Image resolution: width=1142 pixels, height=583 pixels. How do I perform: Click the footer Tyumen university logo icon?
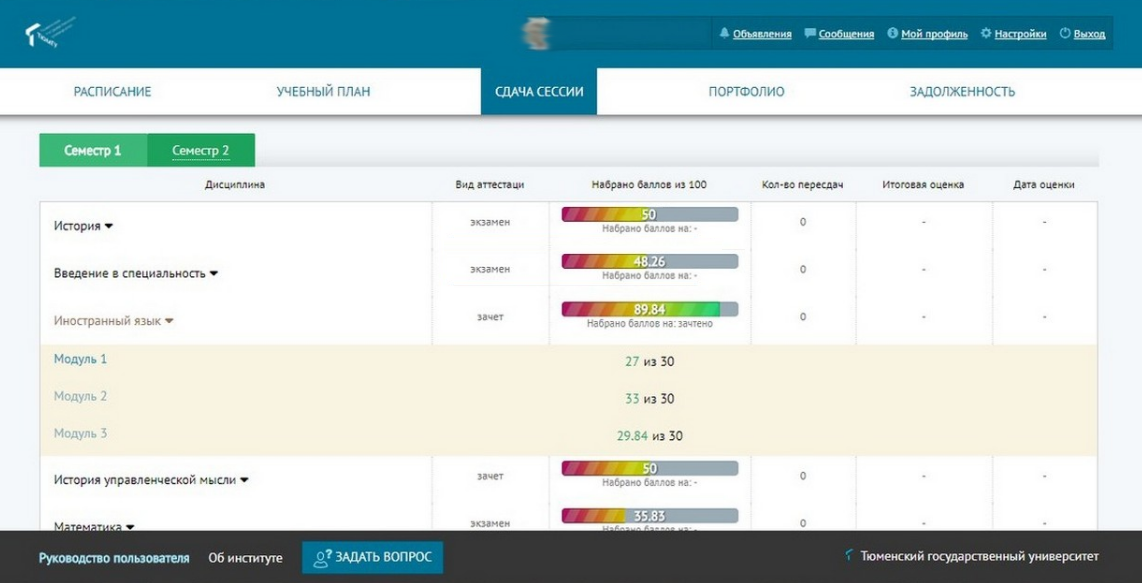click(849, 556)
